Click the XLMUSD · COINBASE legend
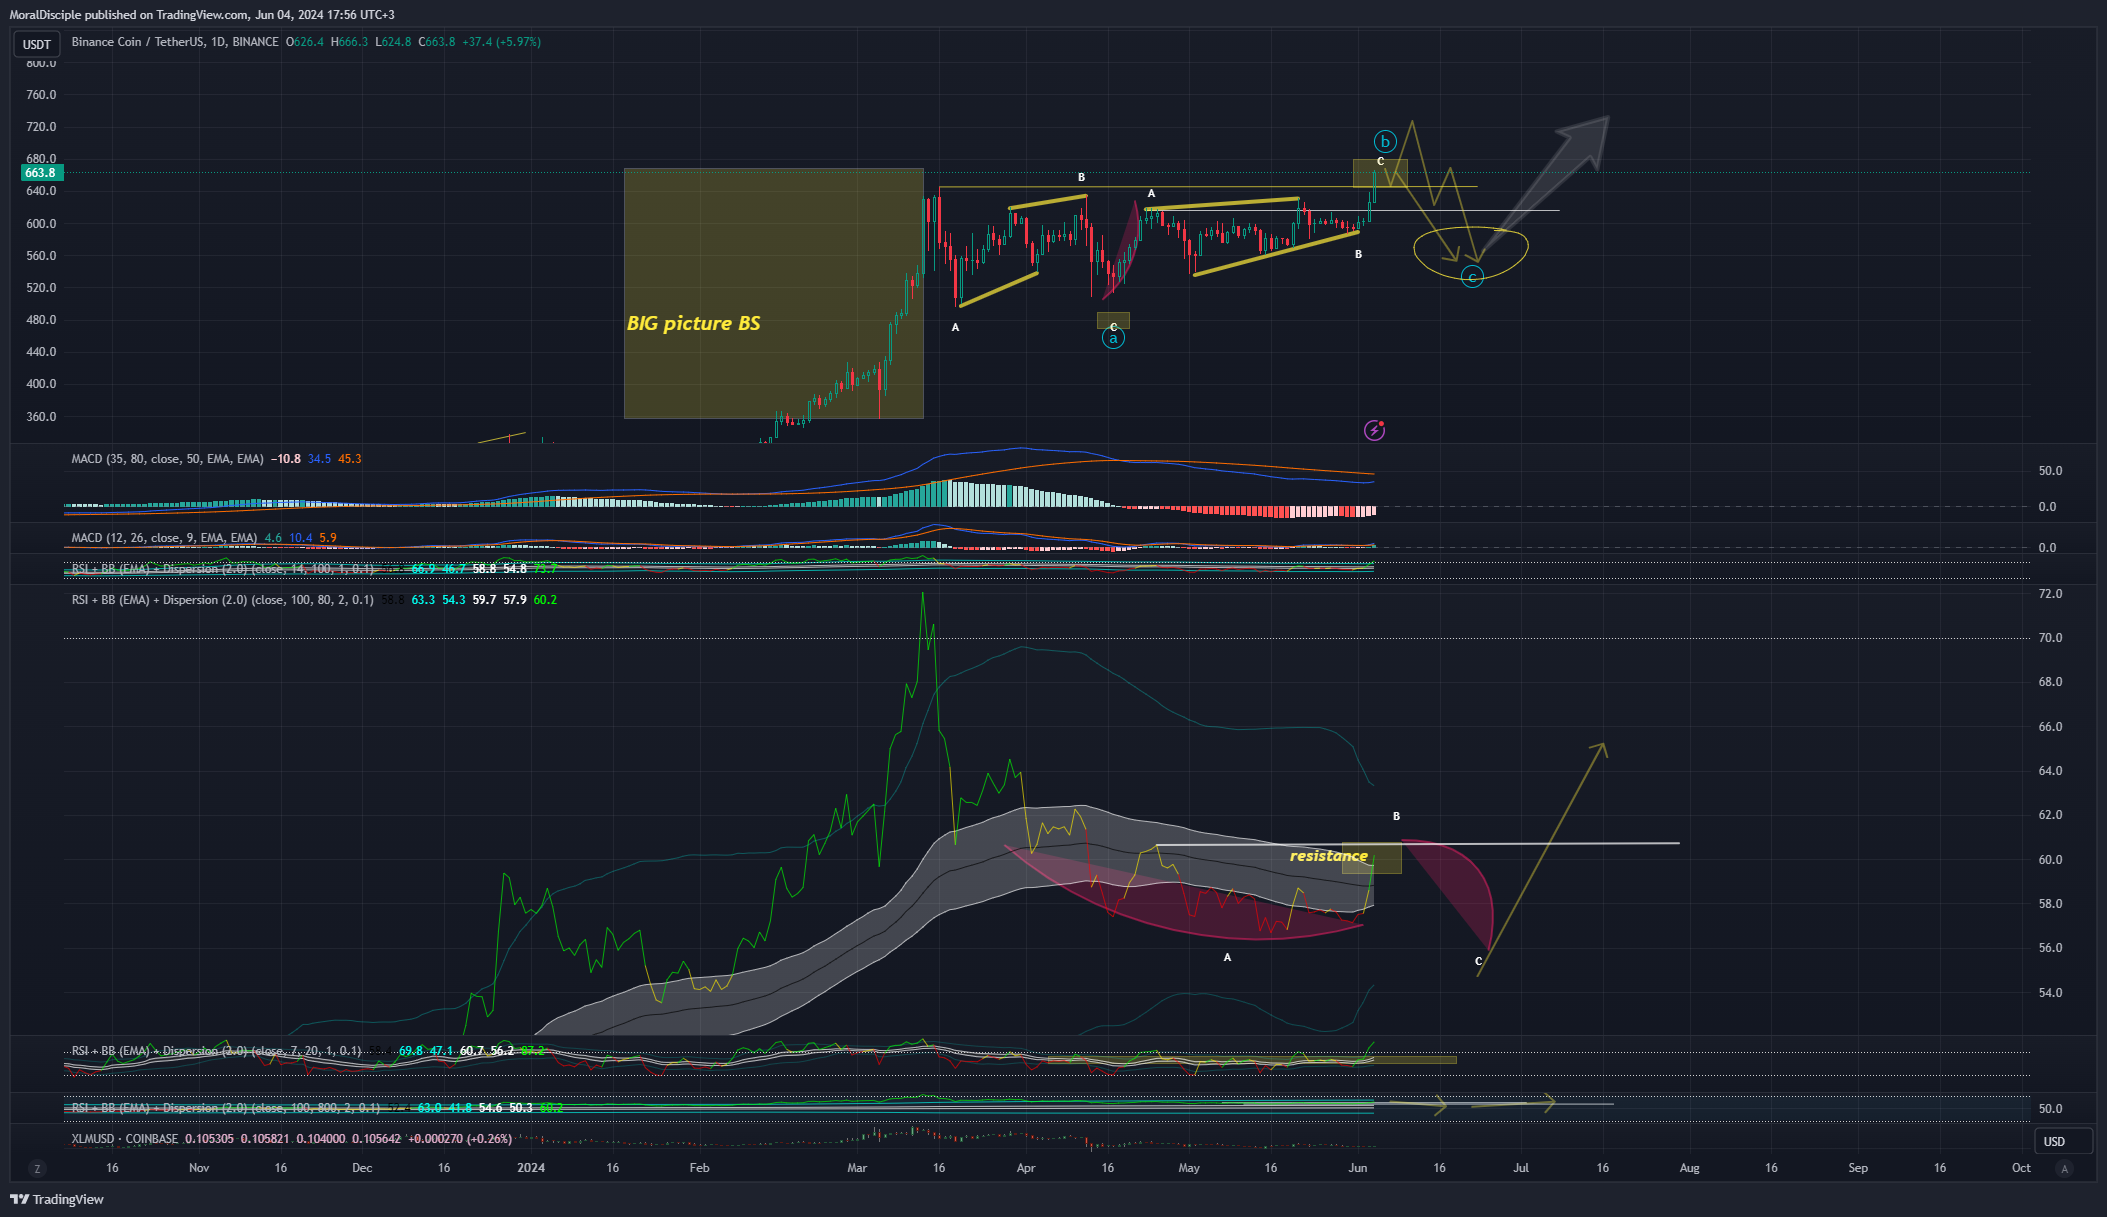The image size is (2107, 1217). (125, 1139)
